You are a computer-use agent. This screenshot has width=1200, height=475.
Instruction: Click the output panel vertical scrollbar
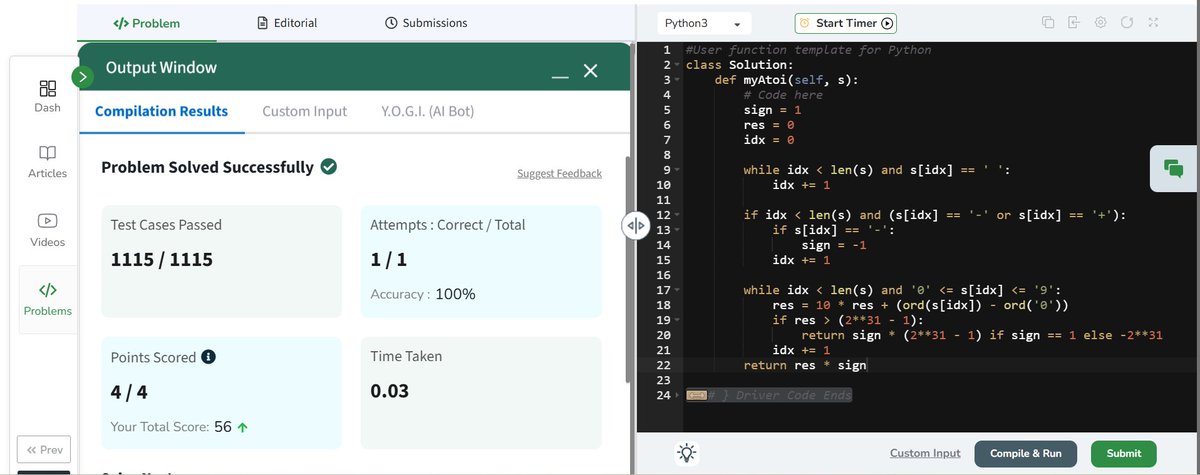[628, 270]
